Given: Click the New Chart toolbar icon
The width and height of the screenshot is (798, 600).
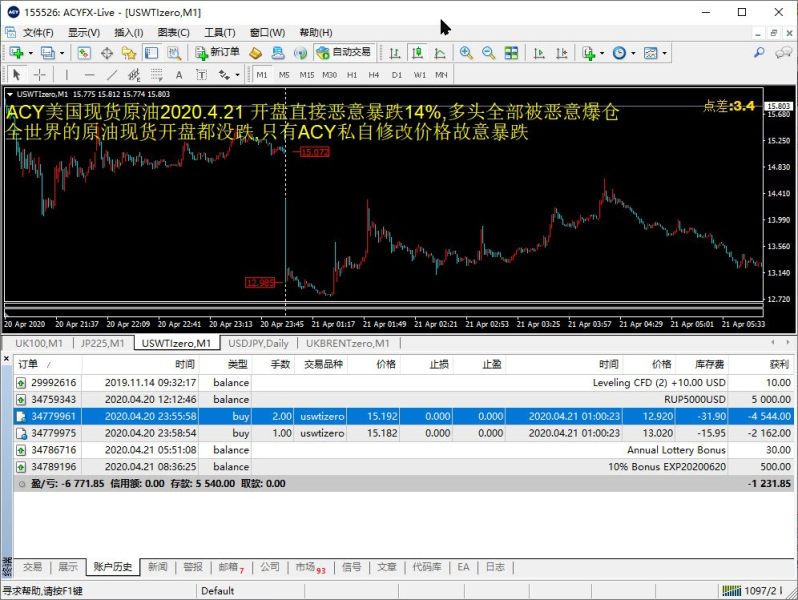Looking at the screenshot, I should click(16, 52).
